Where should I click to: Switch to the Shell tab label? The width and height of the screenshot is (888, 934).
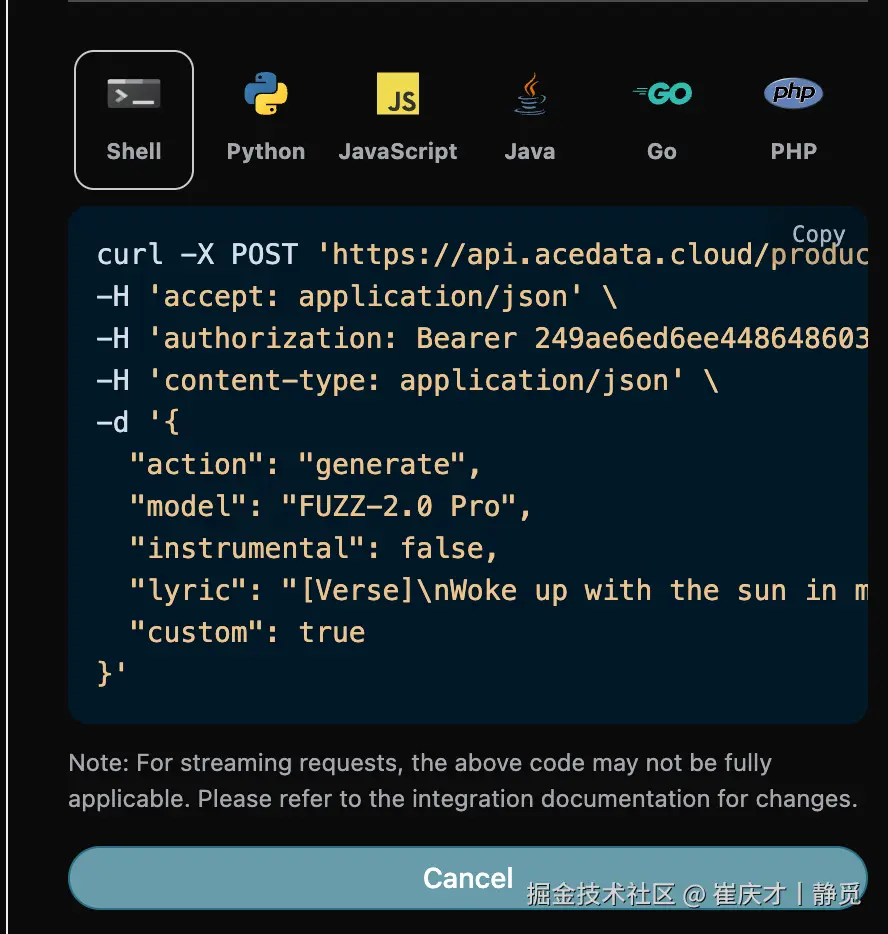(x=134, y=151)
